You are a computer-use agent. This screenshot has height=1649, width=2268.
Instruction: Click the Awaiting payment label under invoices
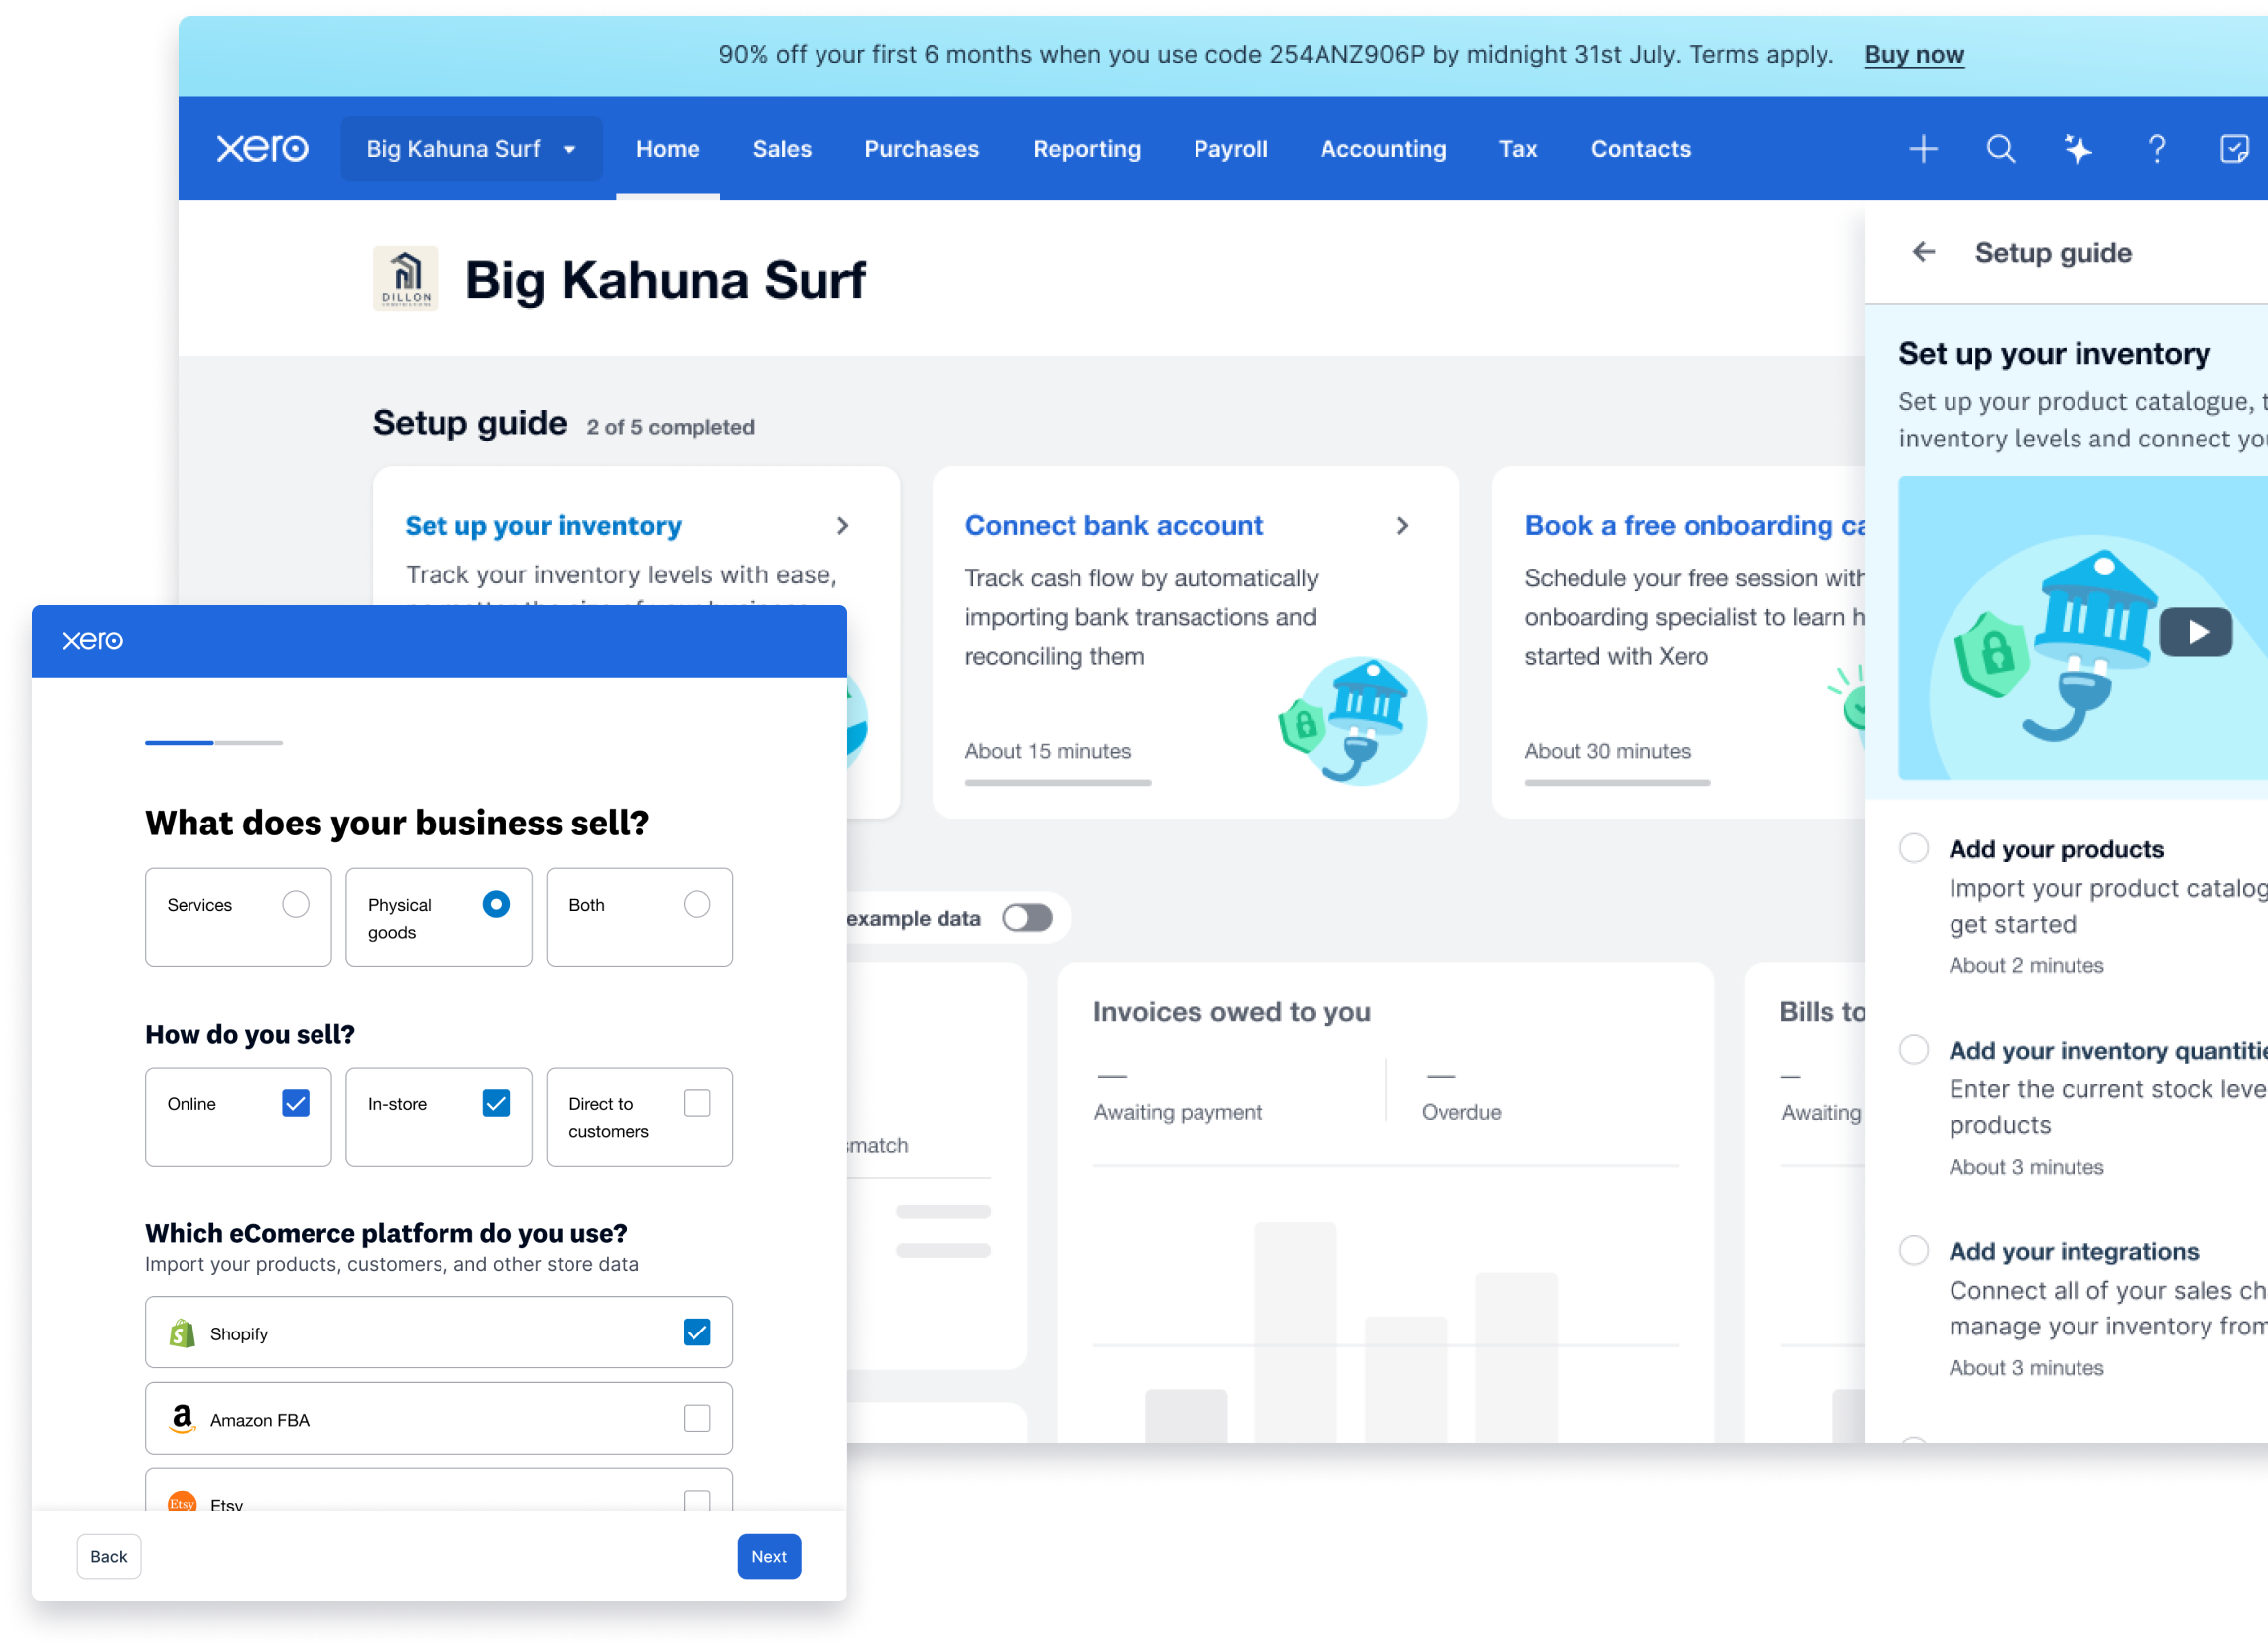[x=1178, y=1113]
